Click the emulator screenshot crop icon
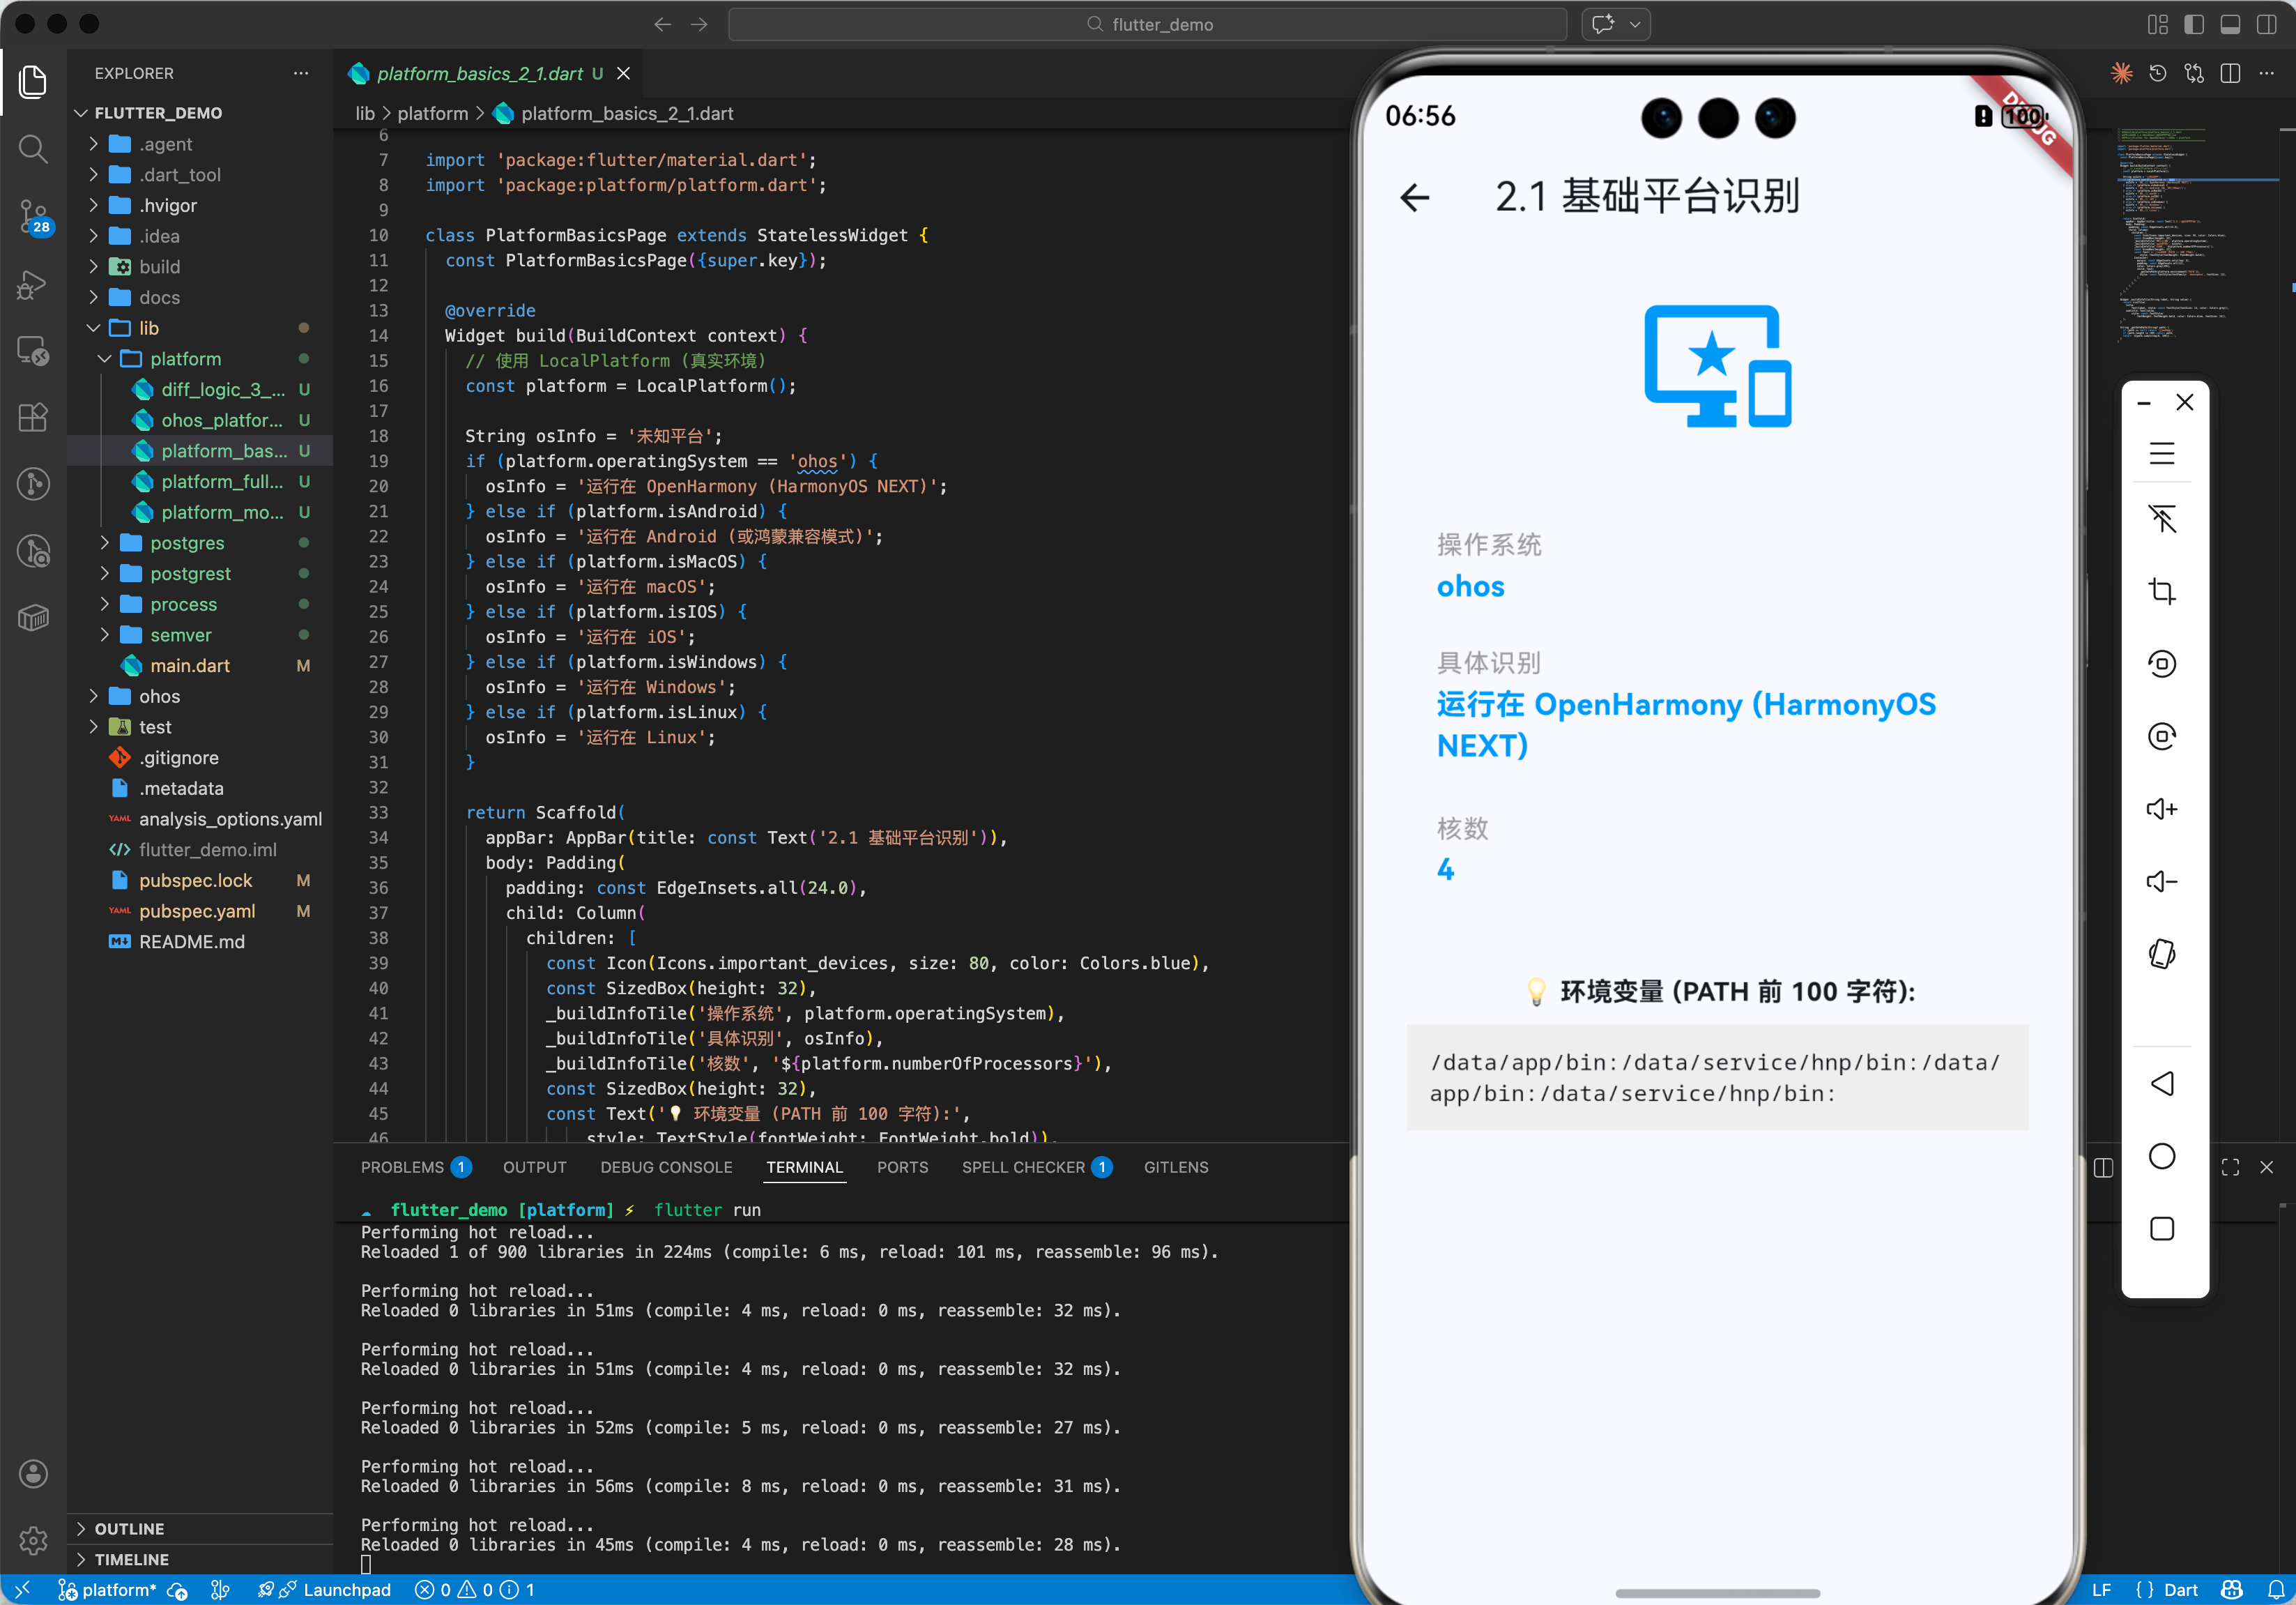The image size is (2296, 1605). [x=2161, y=591]
